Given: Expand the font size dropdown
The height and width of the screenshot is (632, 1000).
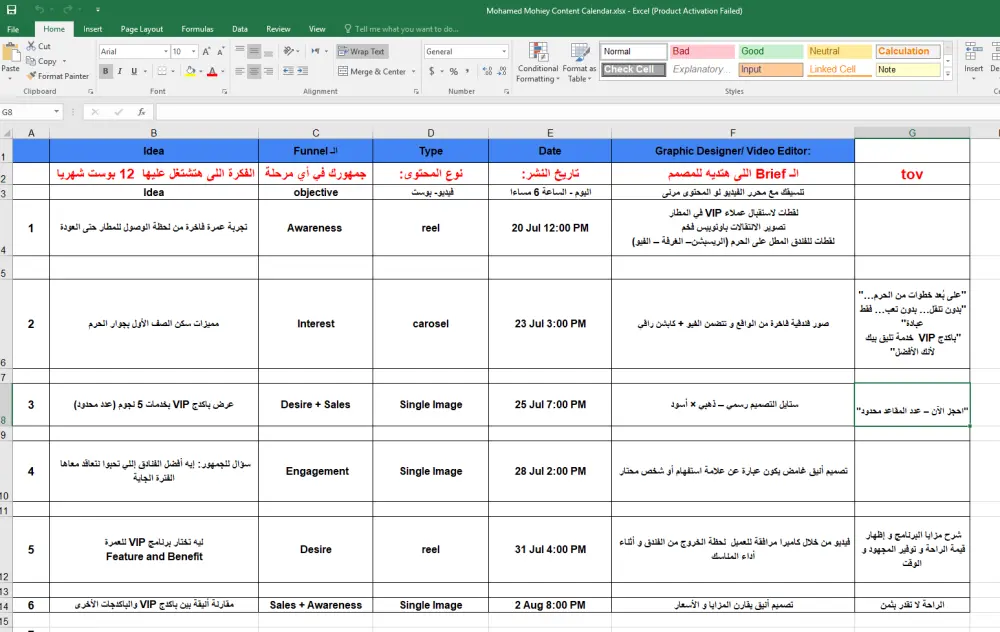Looking at the screenshot, I should [x=193, y=51].
